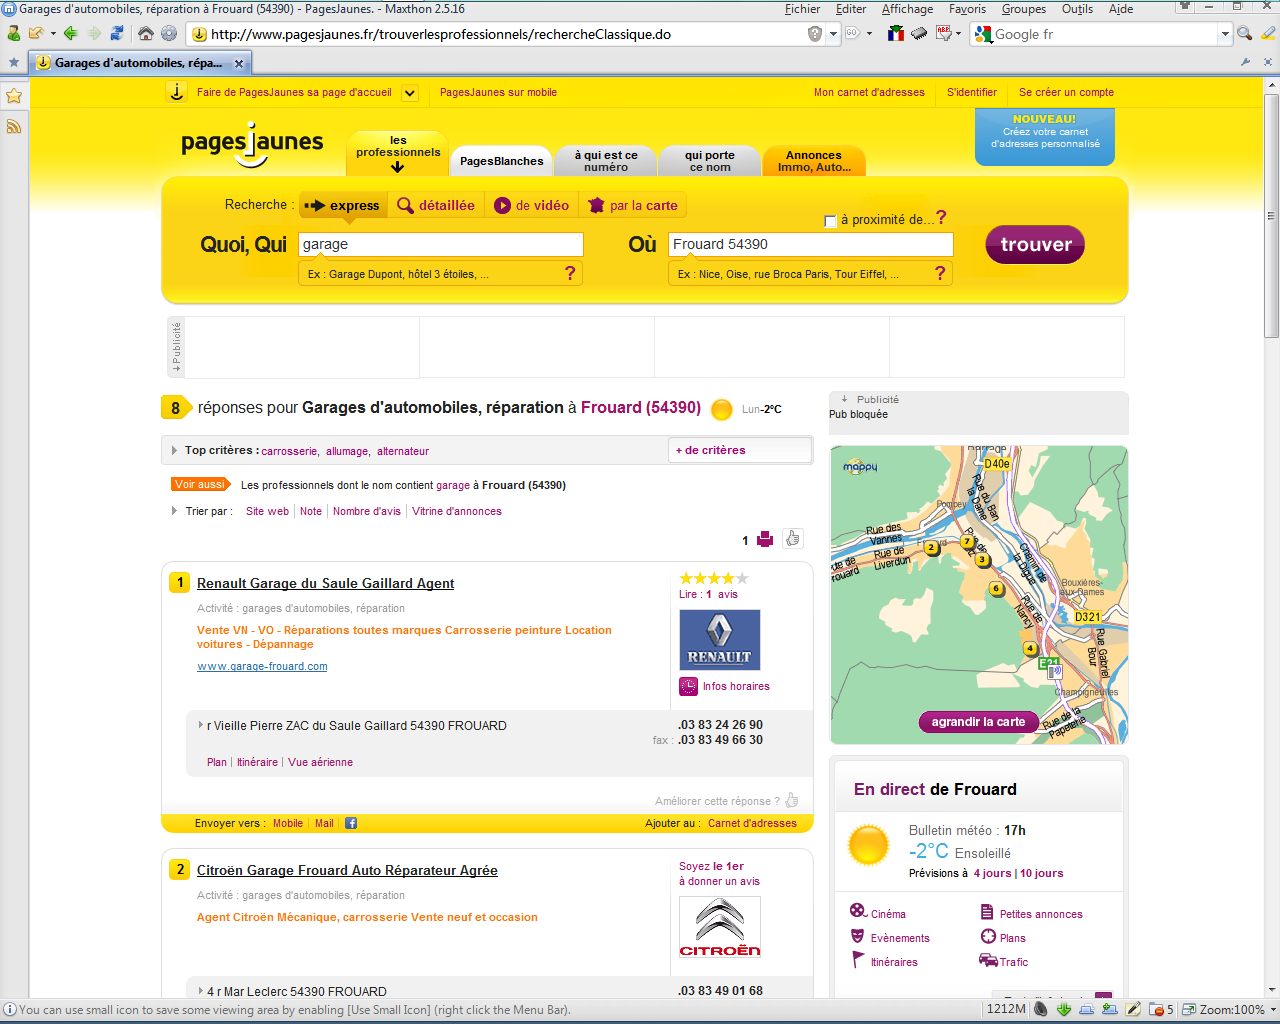Close the Garages d'automobiles browser tab
1280x1024 pixels.
click(239, 63)
